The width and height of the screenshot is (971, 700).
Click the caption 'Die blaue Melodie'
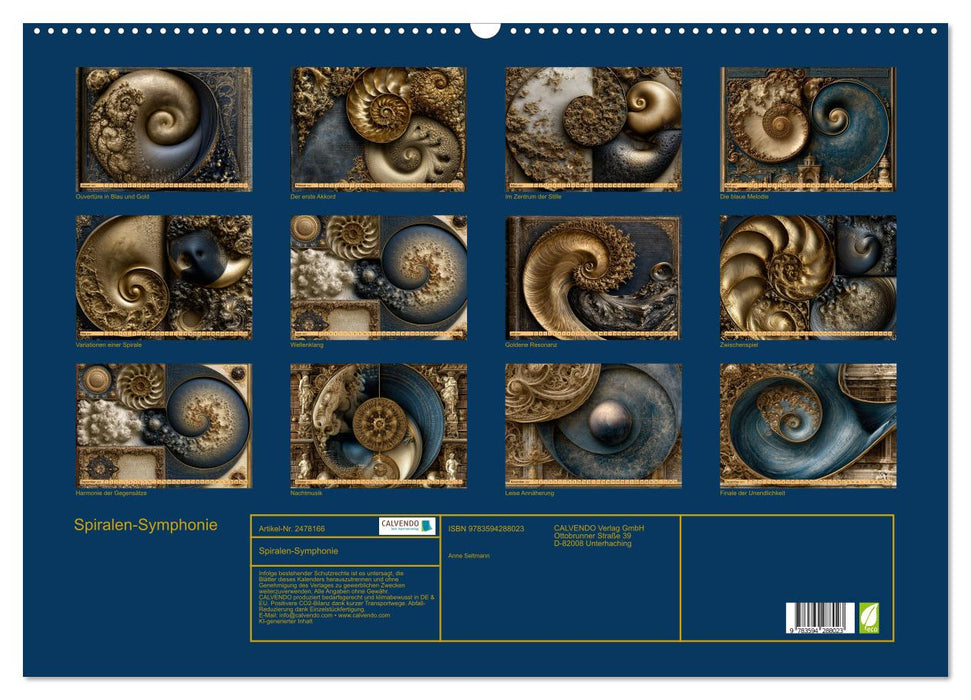(744, 196)
